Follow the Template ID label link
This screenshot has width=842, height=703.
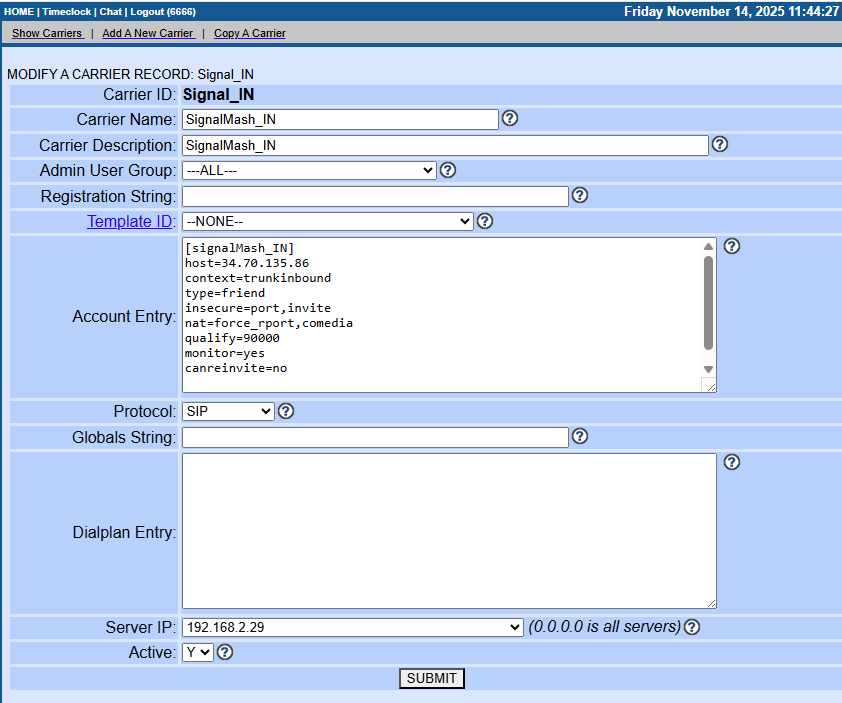point(131,221)
